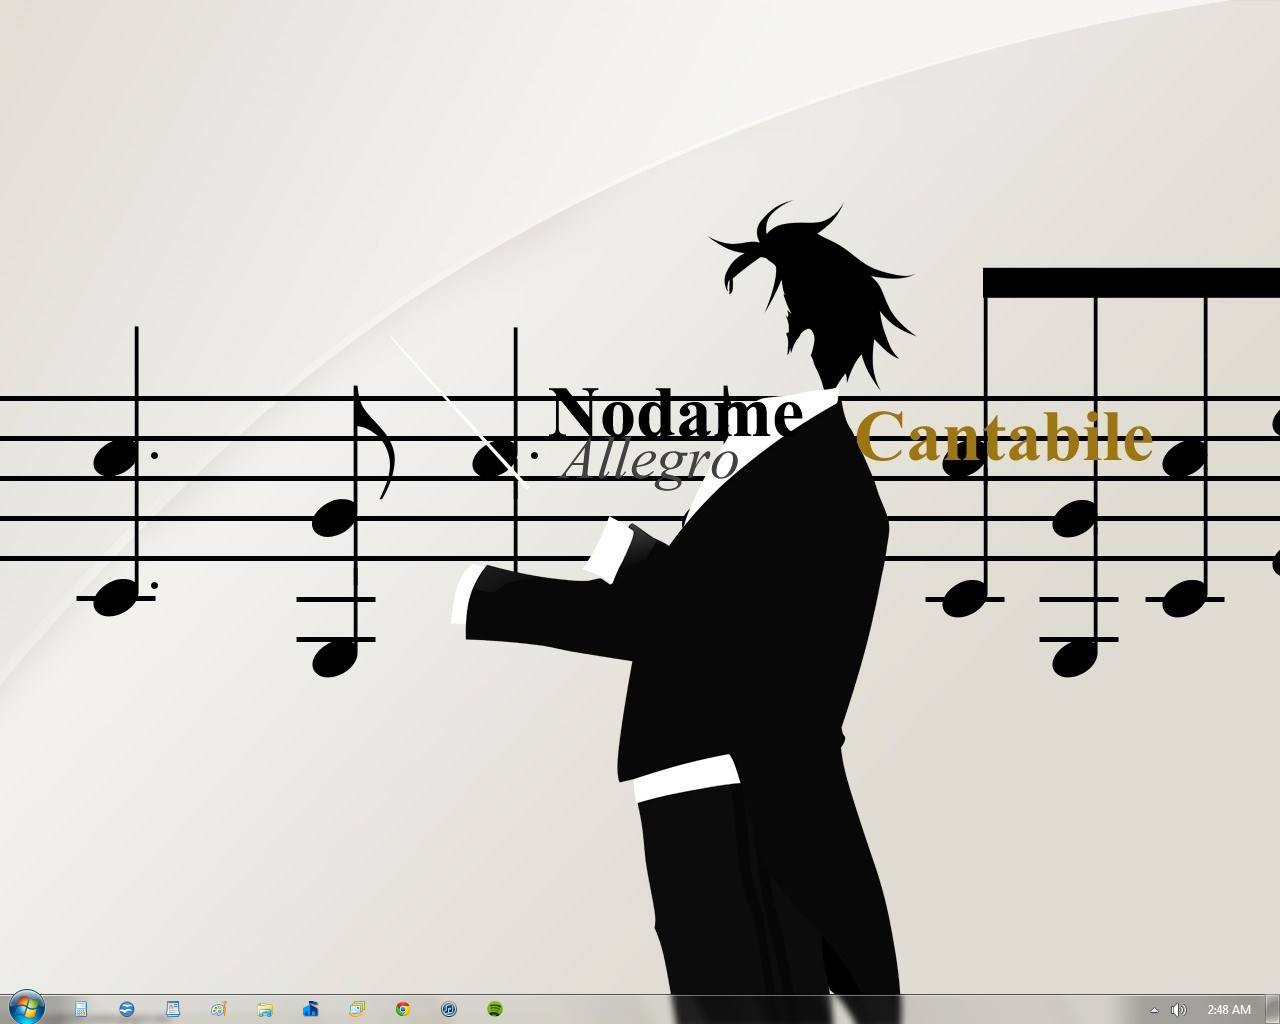
Task: Open Windows Explorer folder icon
Action: pyautogui.click(x=265, y=1009)
